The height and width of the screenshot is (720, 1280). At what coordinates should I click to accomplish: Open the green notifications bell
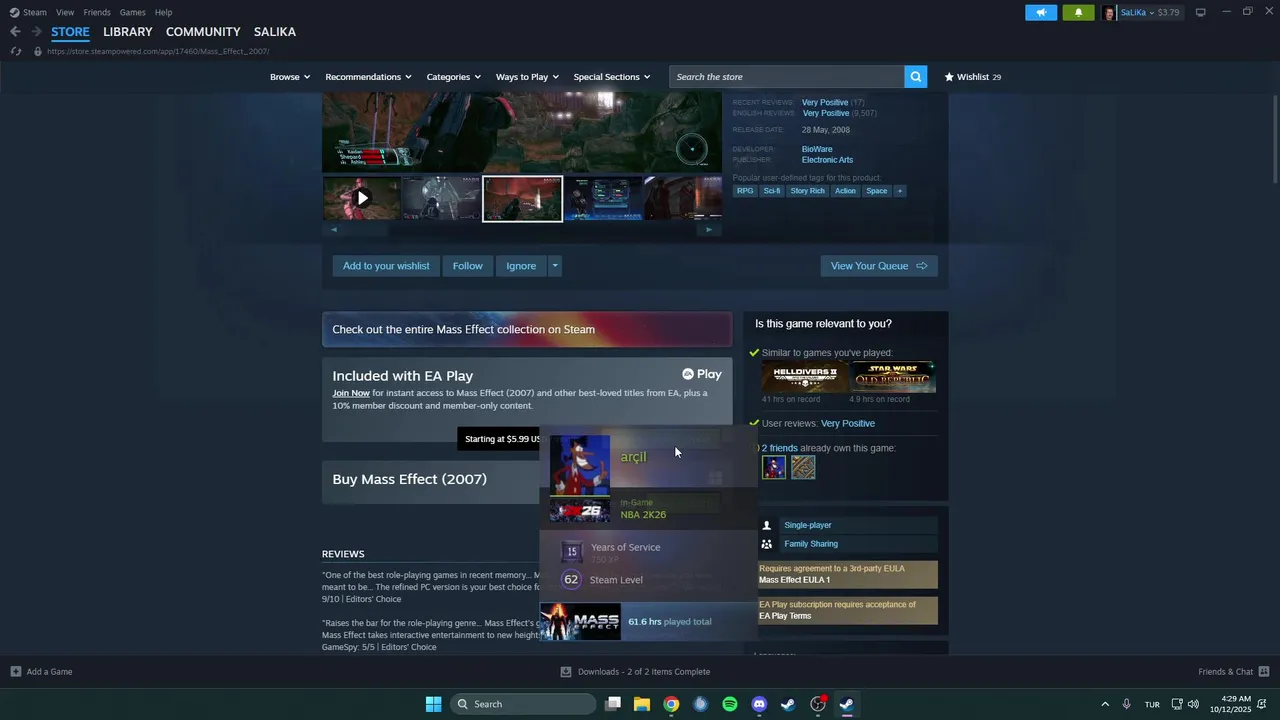click(x=1078, y=13)
